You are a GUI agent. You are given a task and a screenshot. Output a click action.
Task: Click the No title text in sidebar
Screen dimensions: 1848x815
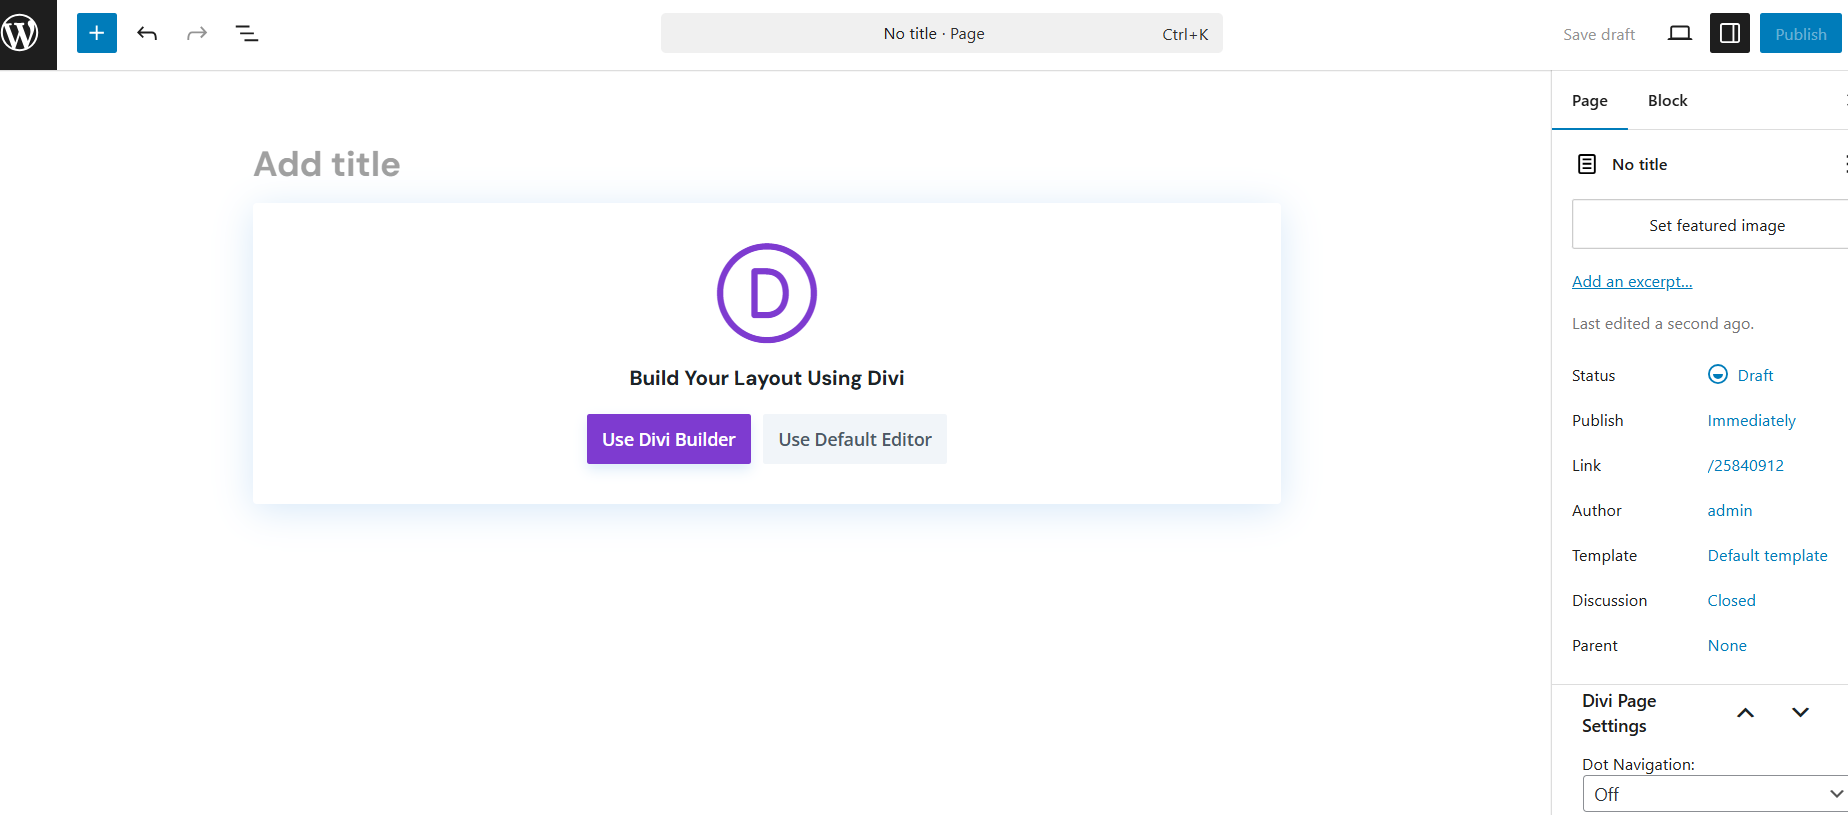tap(1640, 164)
